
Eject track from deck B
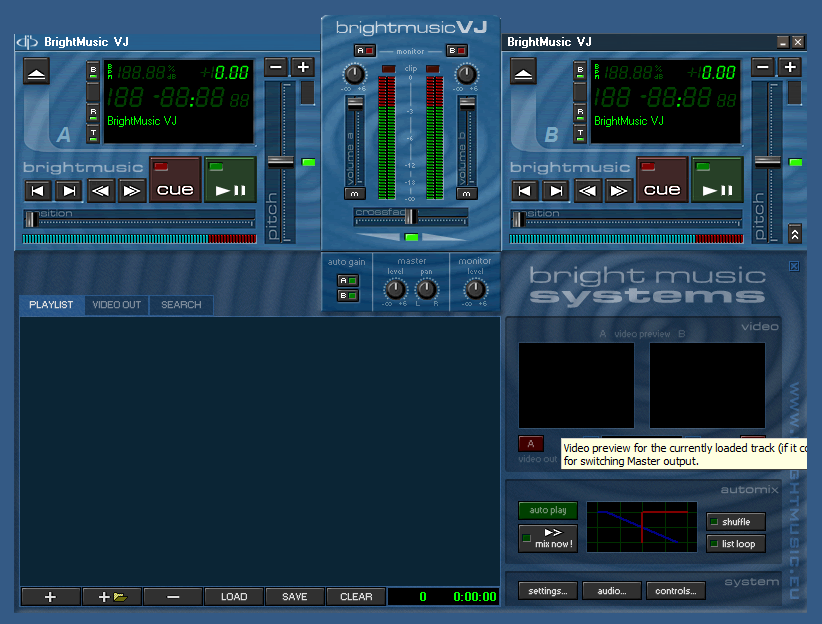pos(523,72)
